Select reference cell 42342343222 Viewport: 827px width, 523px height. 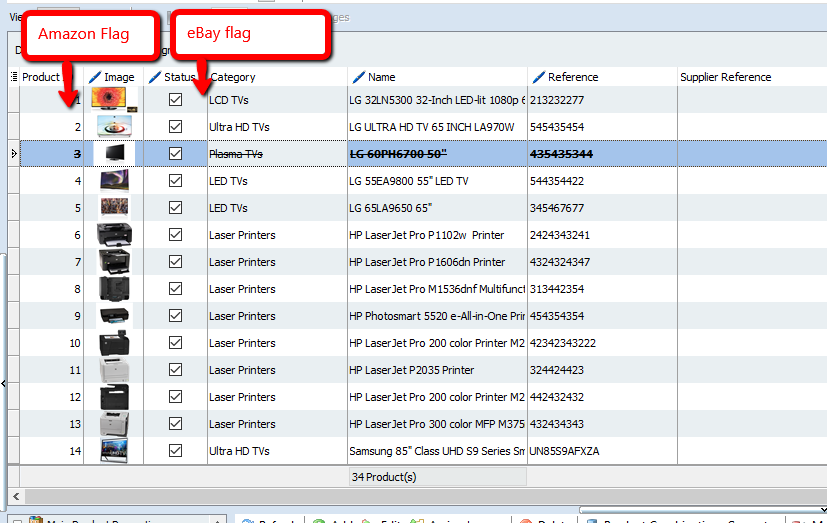602,343
